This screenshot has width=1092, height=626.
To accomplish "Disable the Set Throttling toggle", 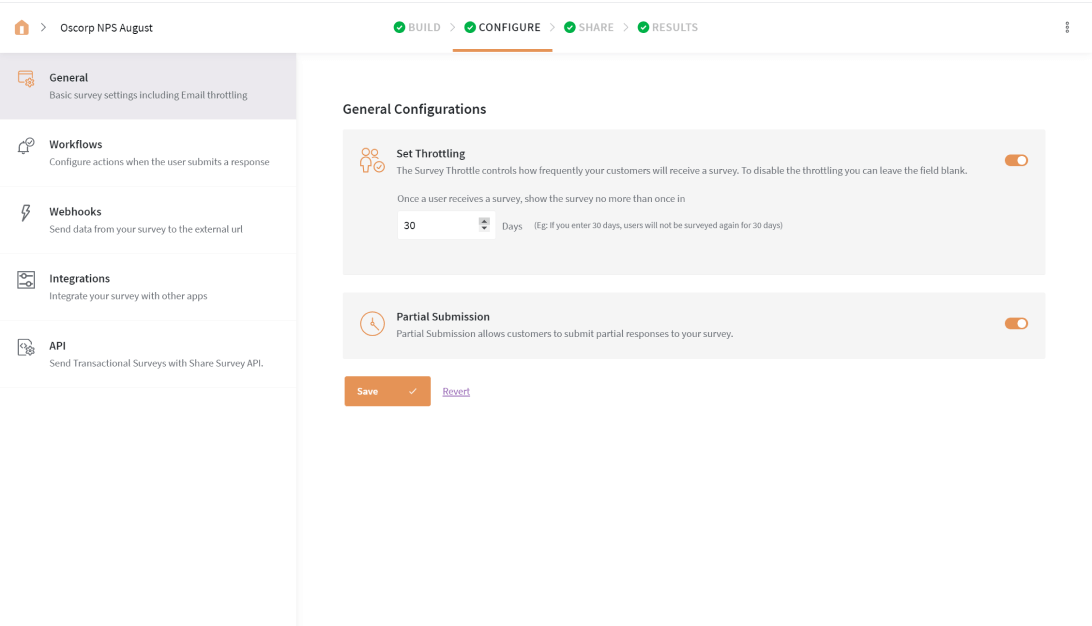I will pos(1016,160).
